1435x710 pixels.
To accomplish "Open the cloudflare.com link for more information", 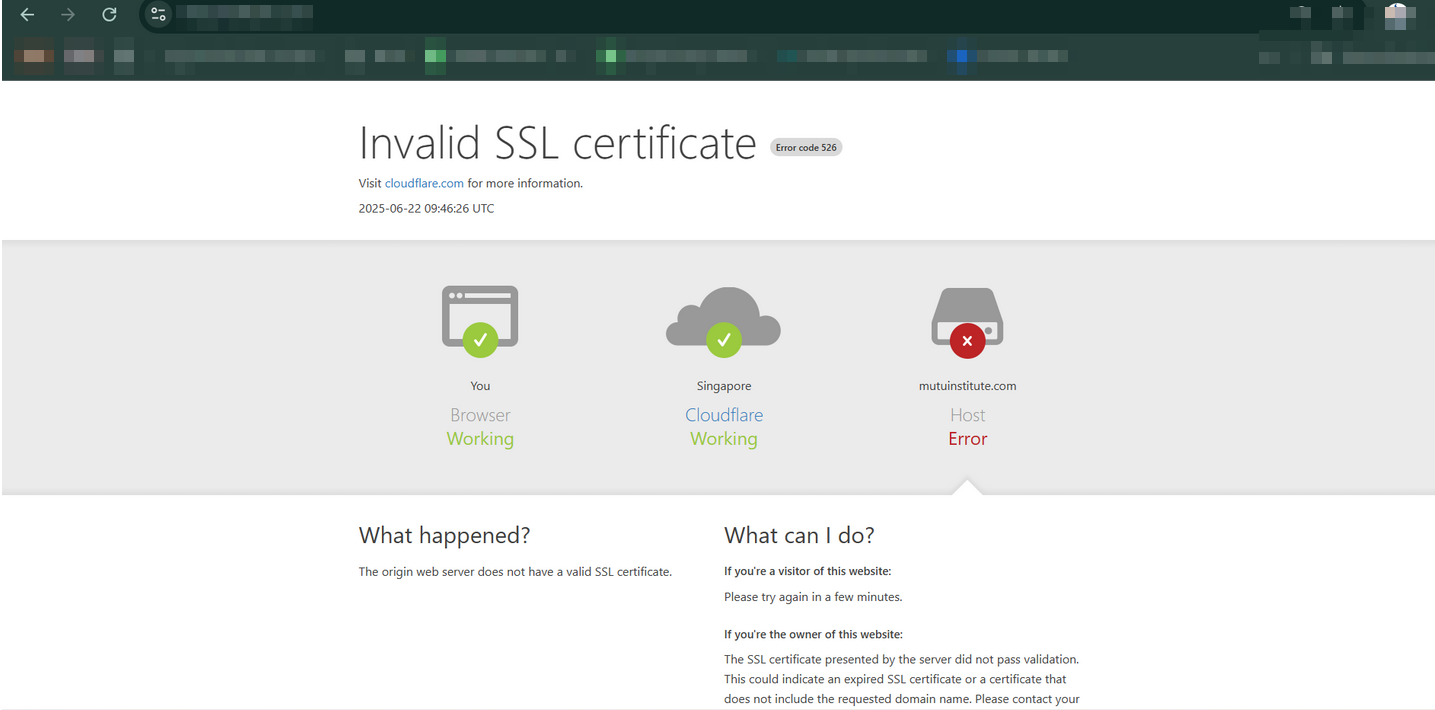I will 424,183.
